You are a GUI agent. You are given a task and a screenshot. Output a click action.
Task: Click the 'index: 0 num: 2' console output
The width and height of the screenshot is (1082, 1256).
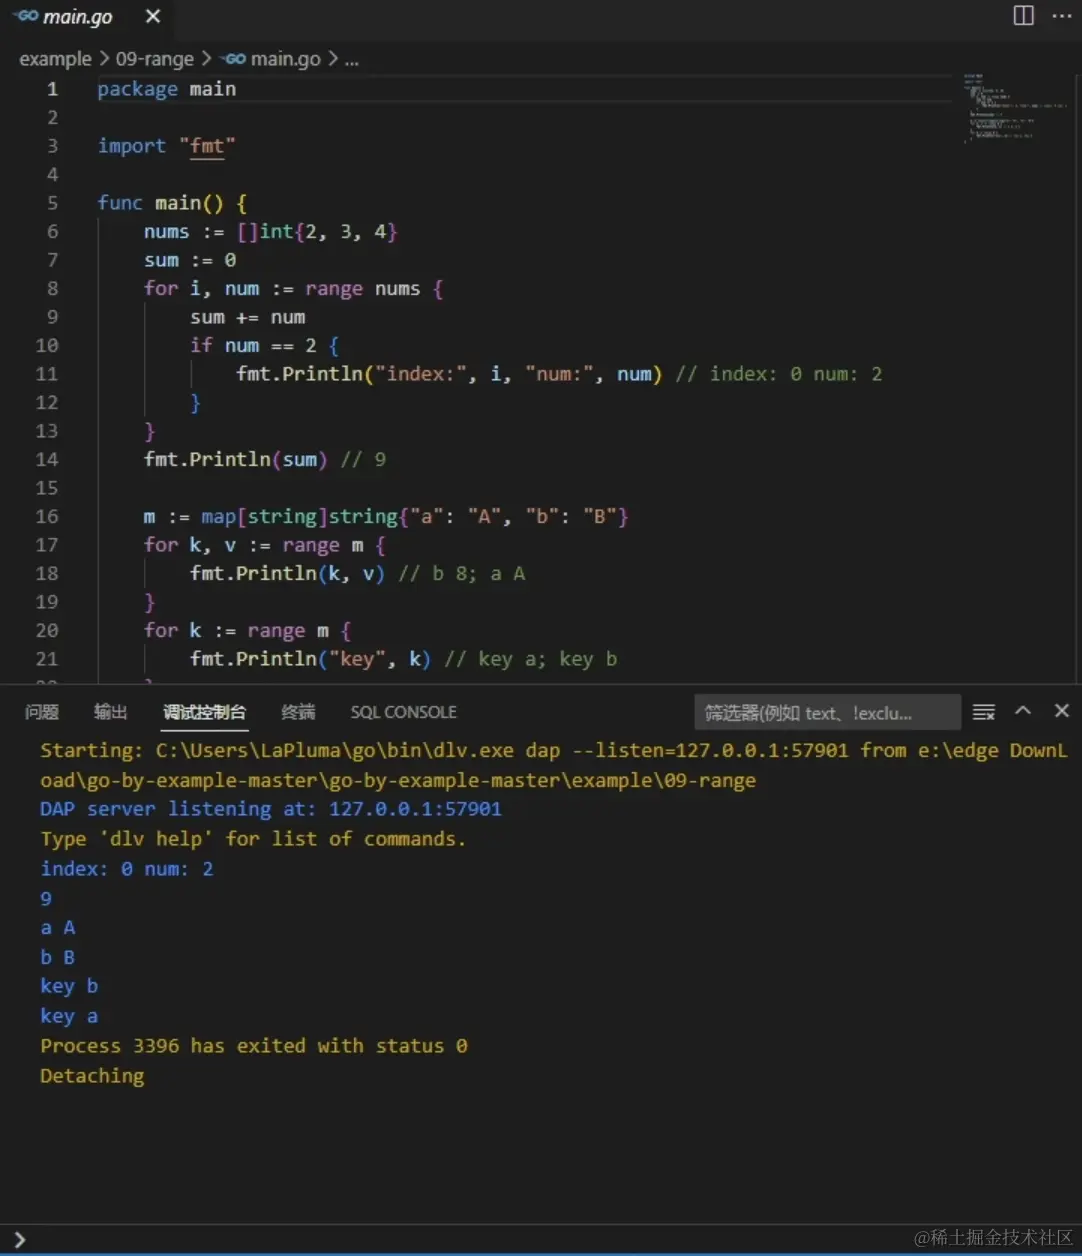click(127, 869)
